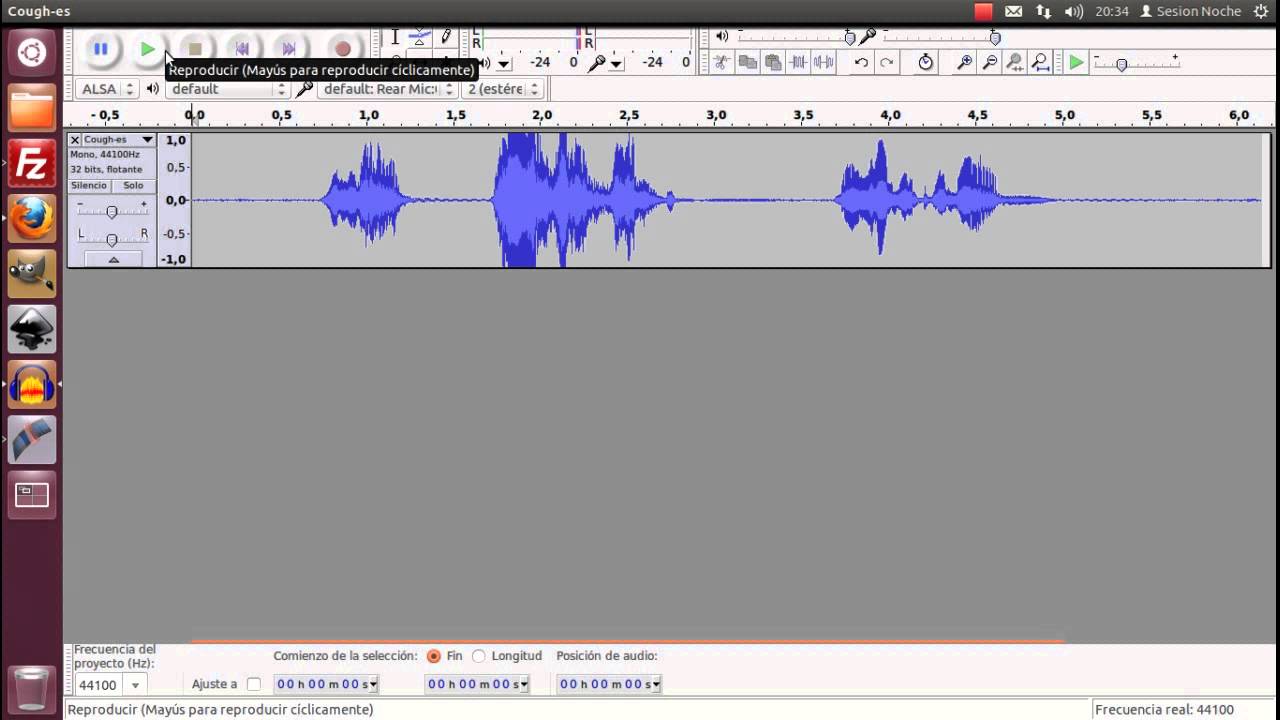The image size is (1280, 720).
Task: Open the input meter dropdown arrow
Action: [x=616, y=63]
